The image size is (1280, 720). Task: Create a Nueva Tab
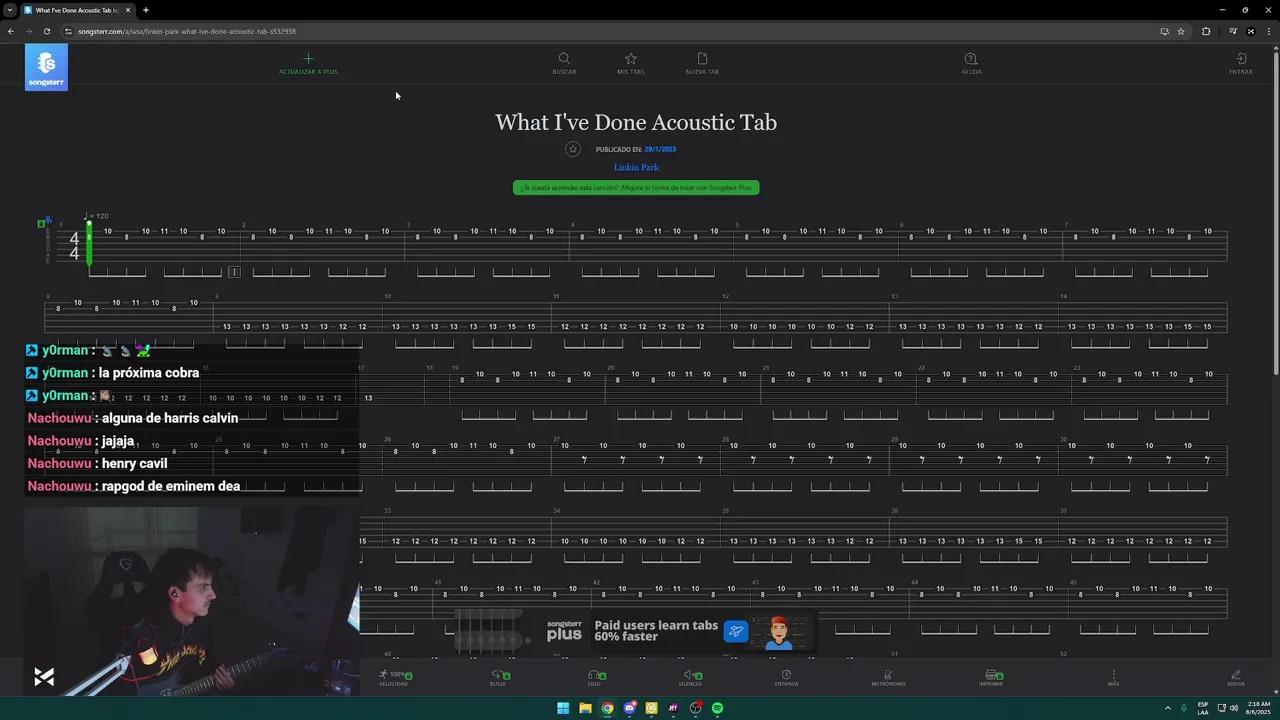point(702,63)
